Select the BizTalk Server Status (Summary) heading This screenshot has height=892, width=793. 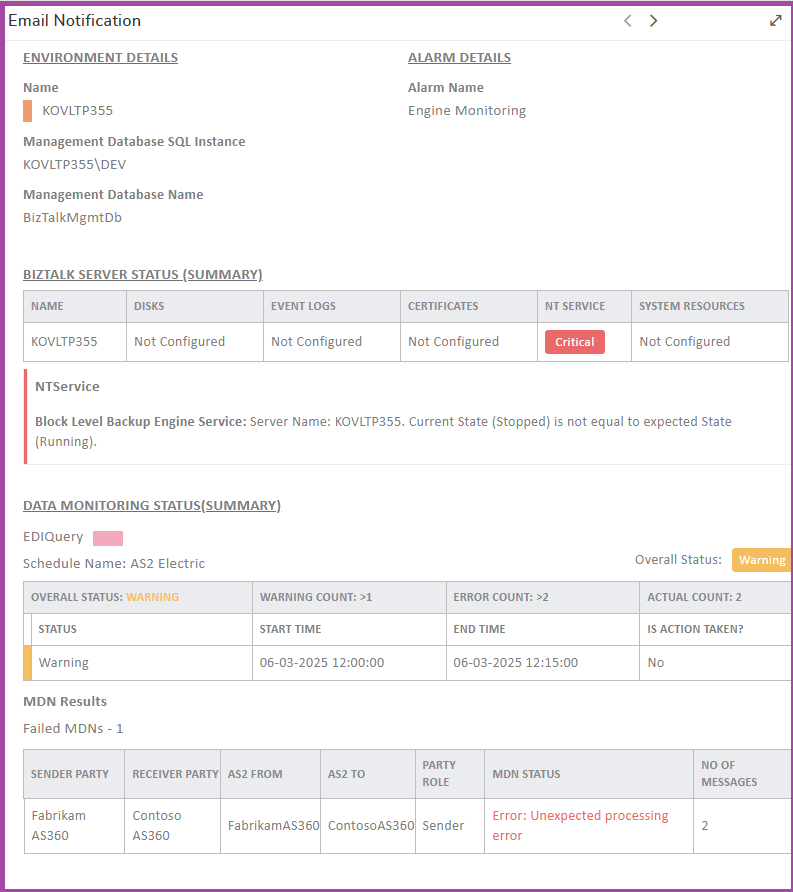[143, 274]
